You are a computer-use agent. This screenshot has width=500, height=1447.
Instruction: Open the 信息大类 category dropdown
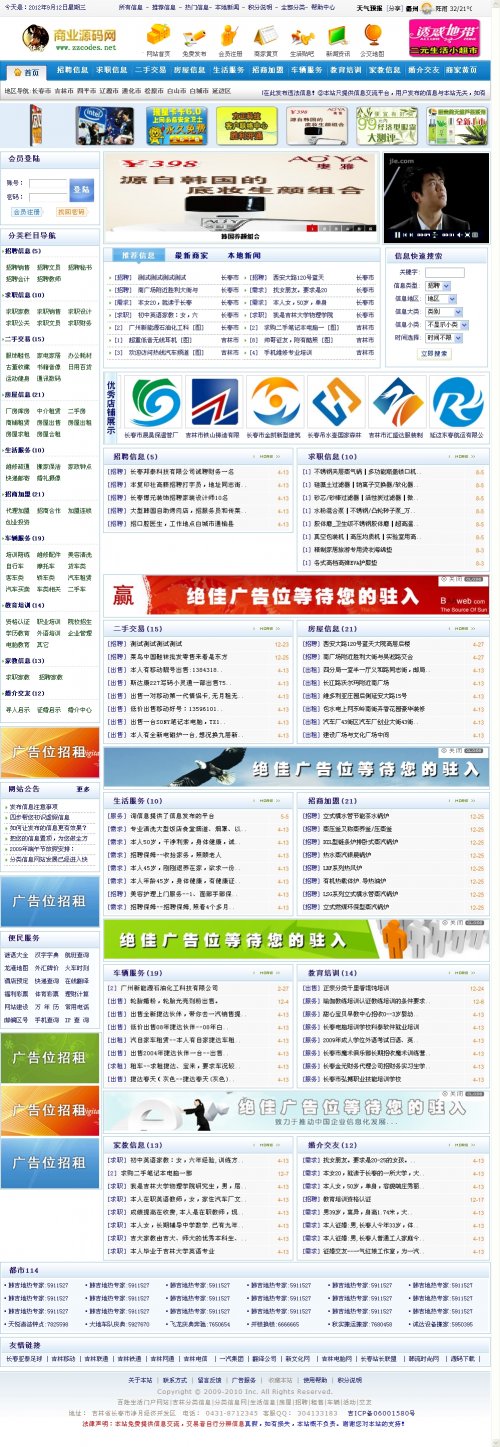(x=443, y=311)
